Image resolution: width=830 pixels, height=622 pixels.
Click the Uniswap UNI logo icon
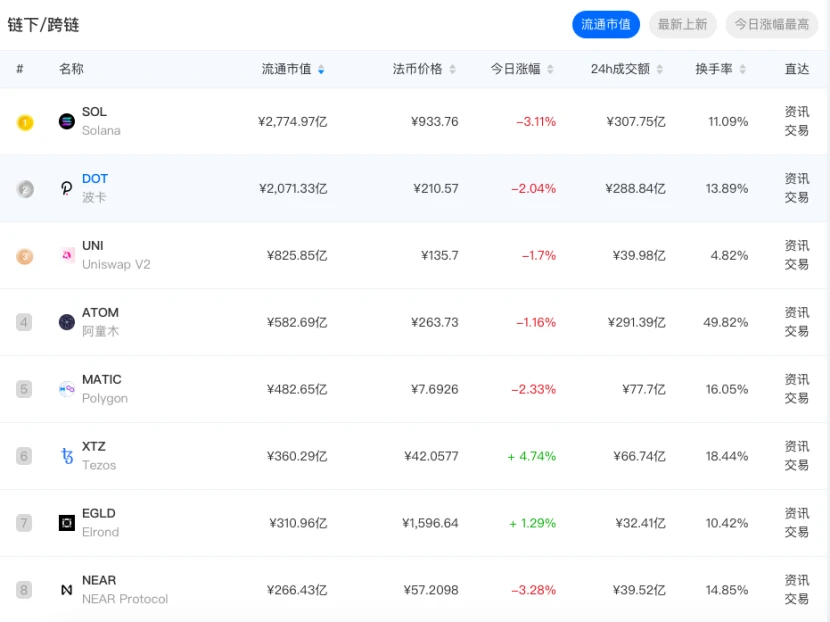(x=67, y=255)
